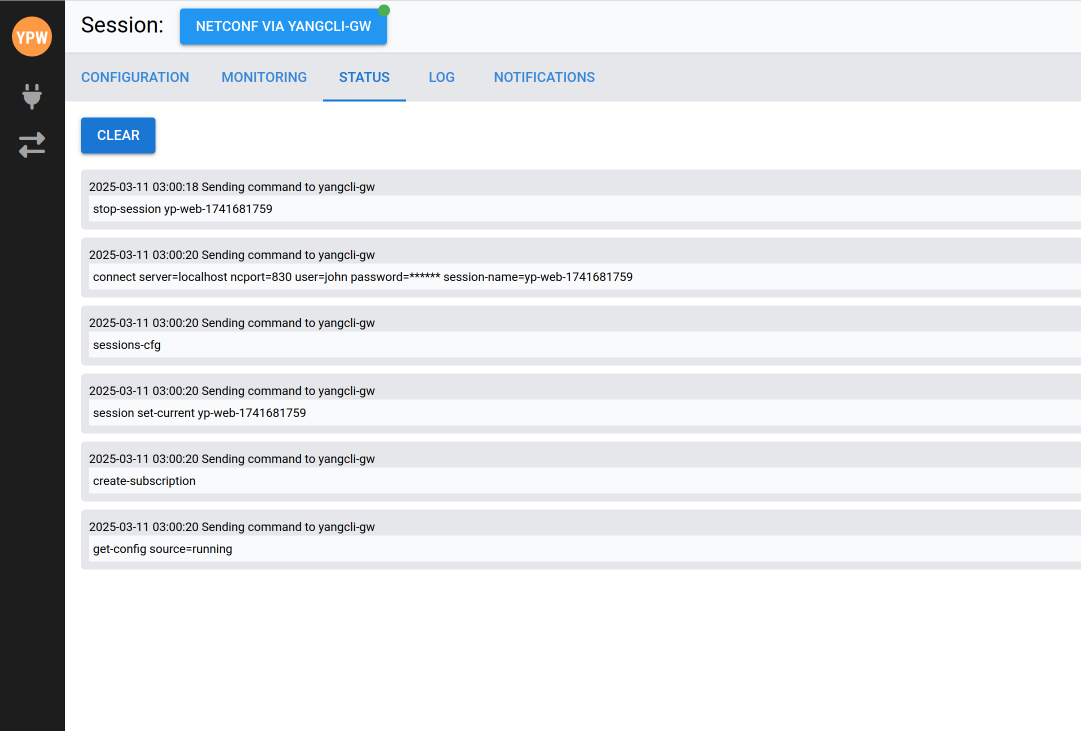The height and width of the screenshot is (731, 1081).
Task: Select the stop-session command entry
Action: click(x=183, y=209)
